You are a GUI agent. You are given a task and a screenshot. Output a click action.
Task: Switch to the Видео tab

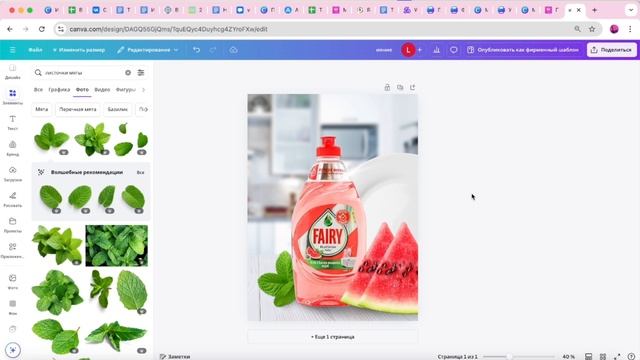[x=102, y=89]
